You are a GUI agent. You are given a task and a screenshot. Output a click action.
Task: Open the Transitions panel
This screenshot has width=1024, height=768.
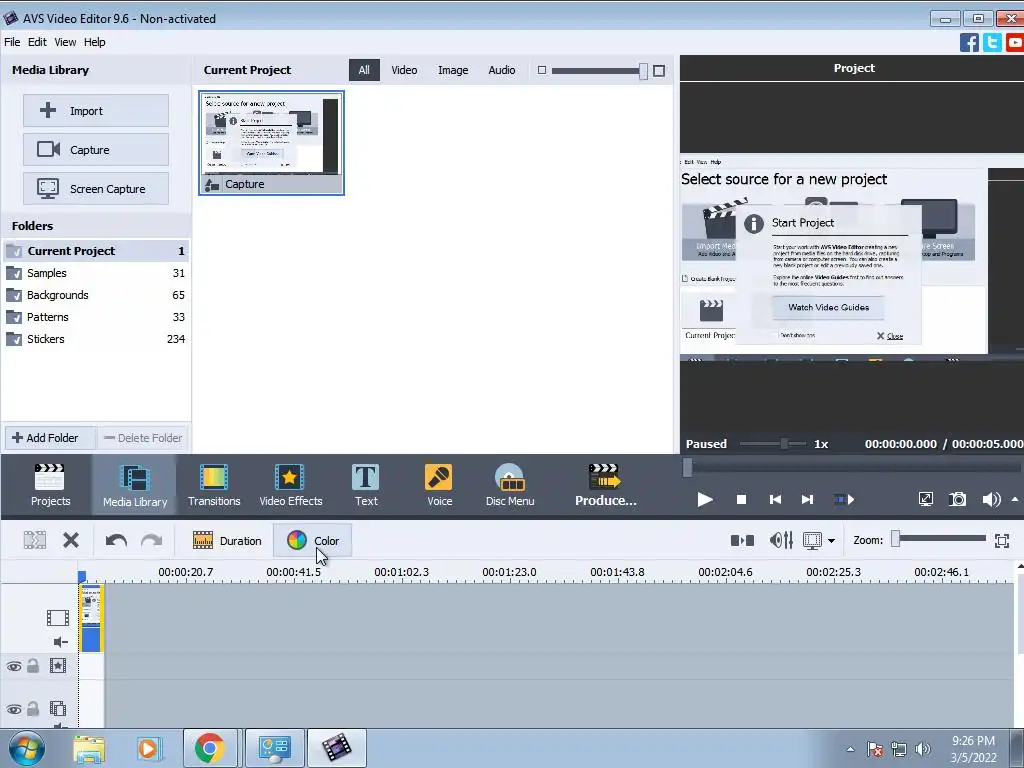click(x=214, y=485)
